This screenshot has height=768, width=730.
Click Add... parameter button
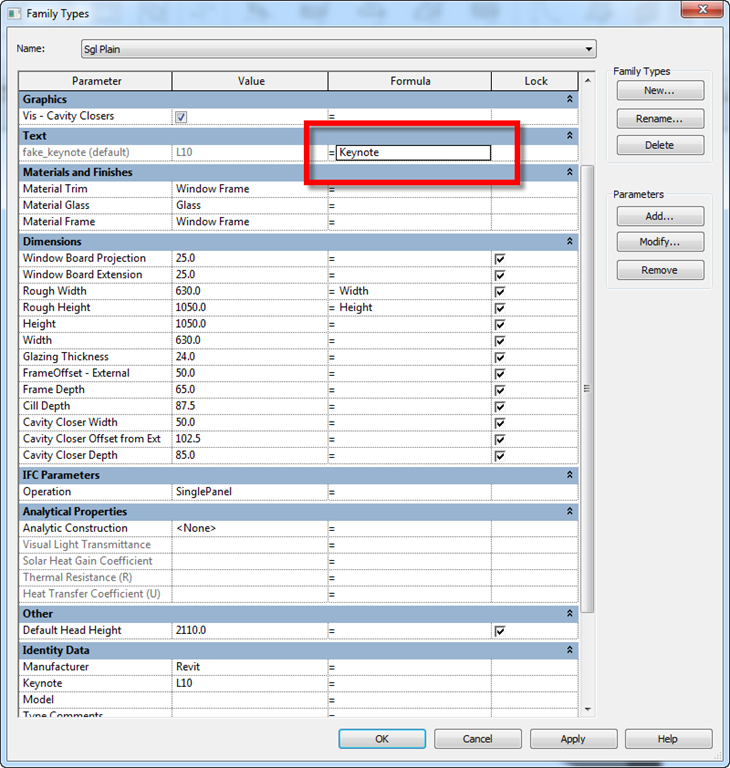[x=660, y=216]
